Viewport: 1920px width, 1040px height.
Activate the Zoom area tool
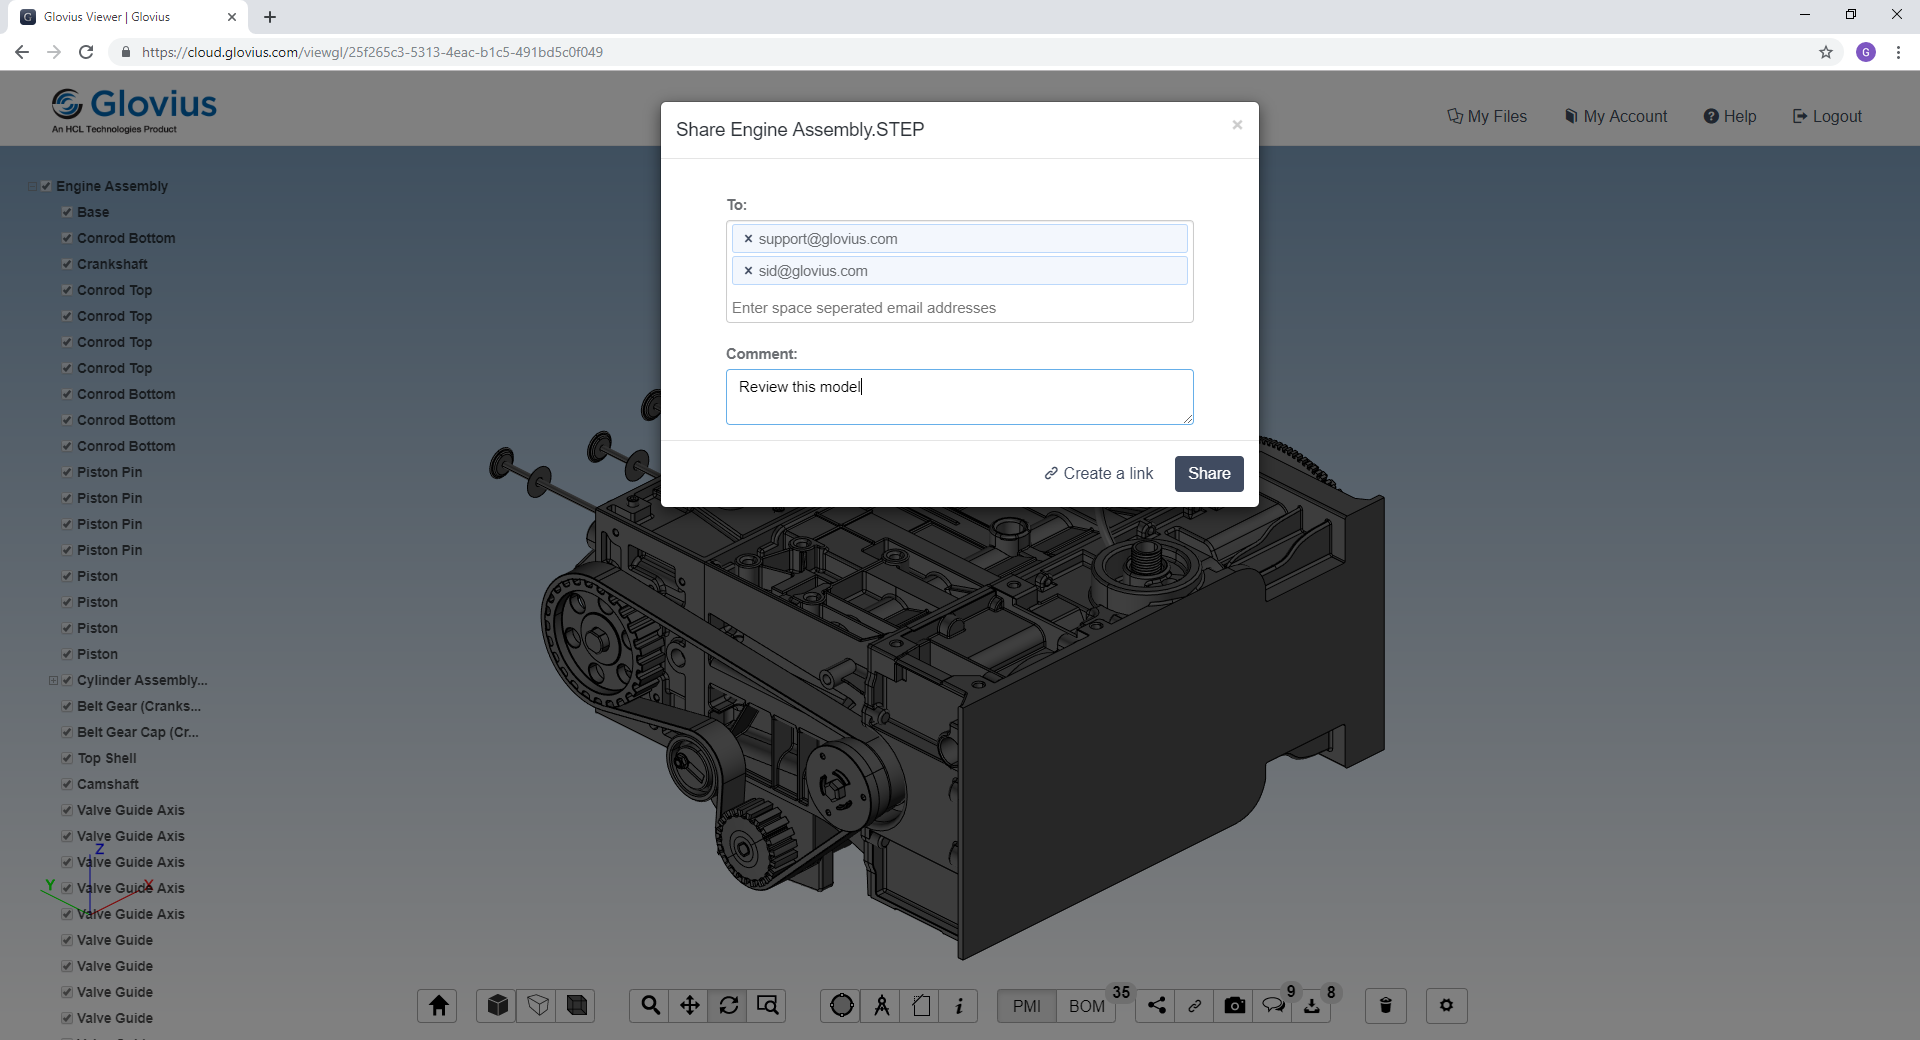tap(767, 1005)
